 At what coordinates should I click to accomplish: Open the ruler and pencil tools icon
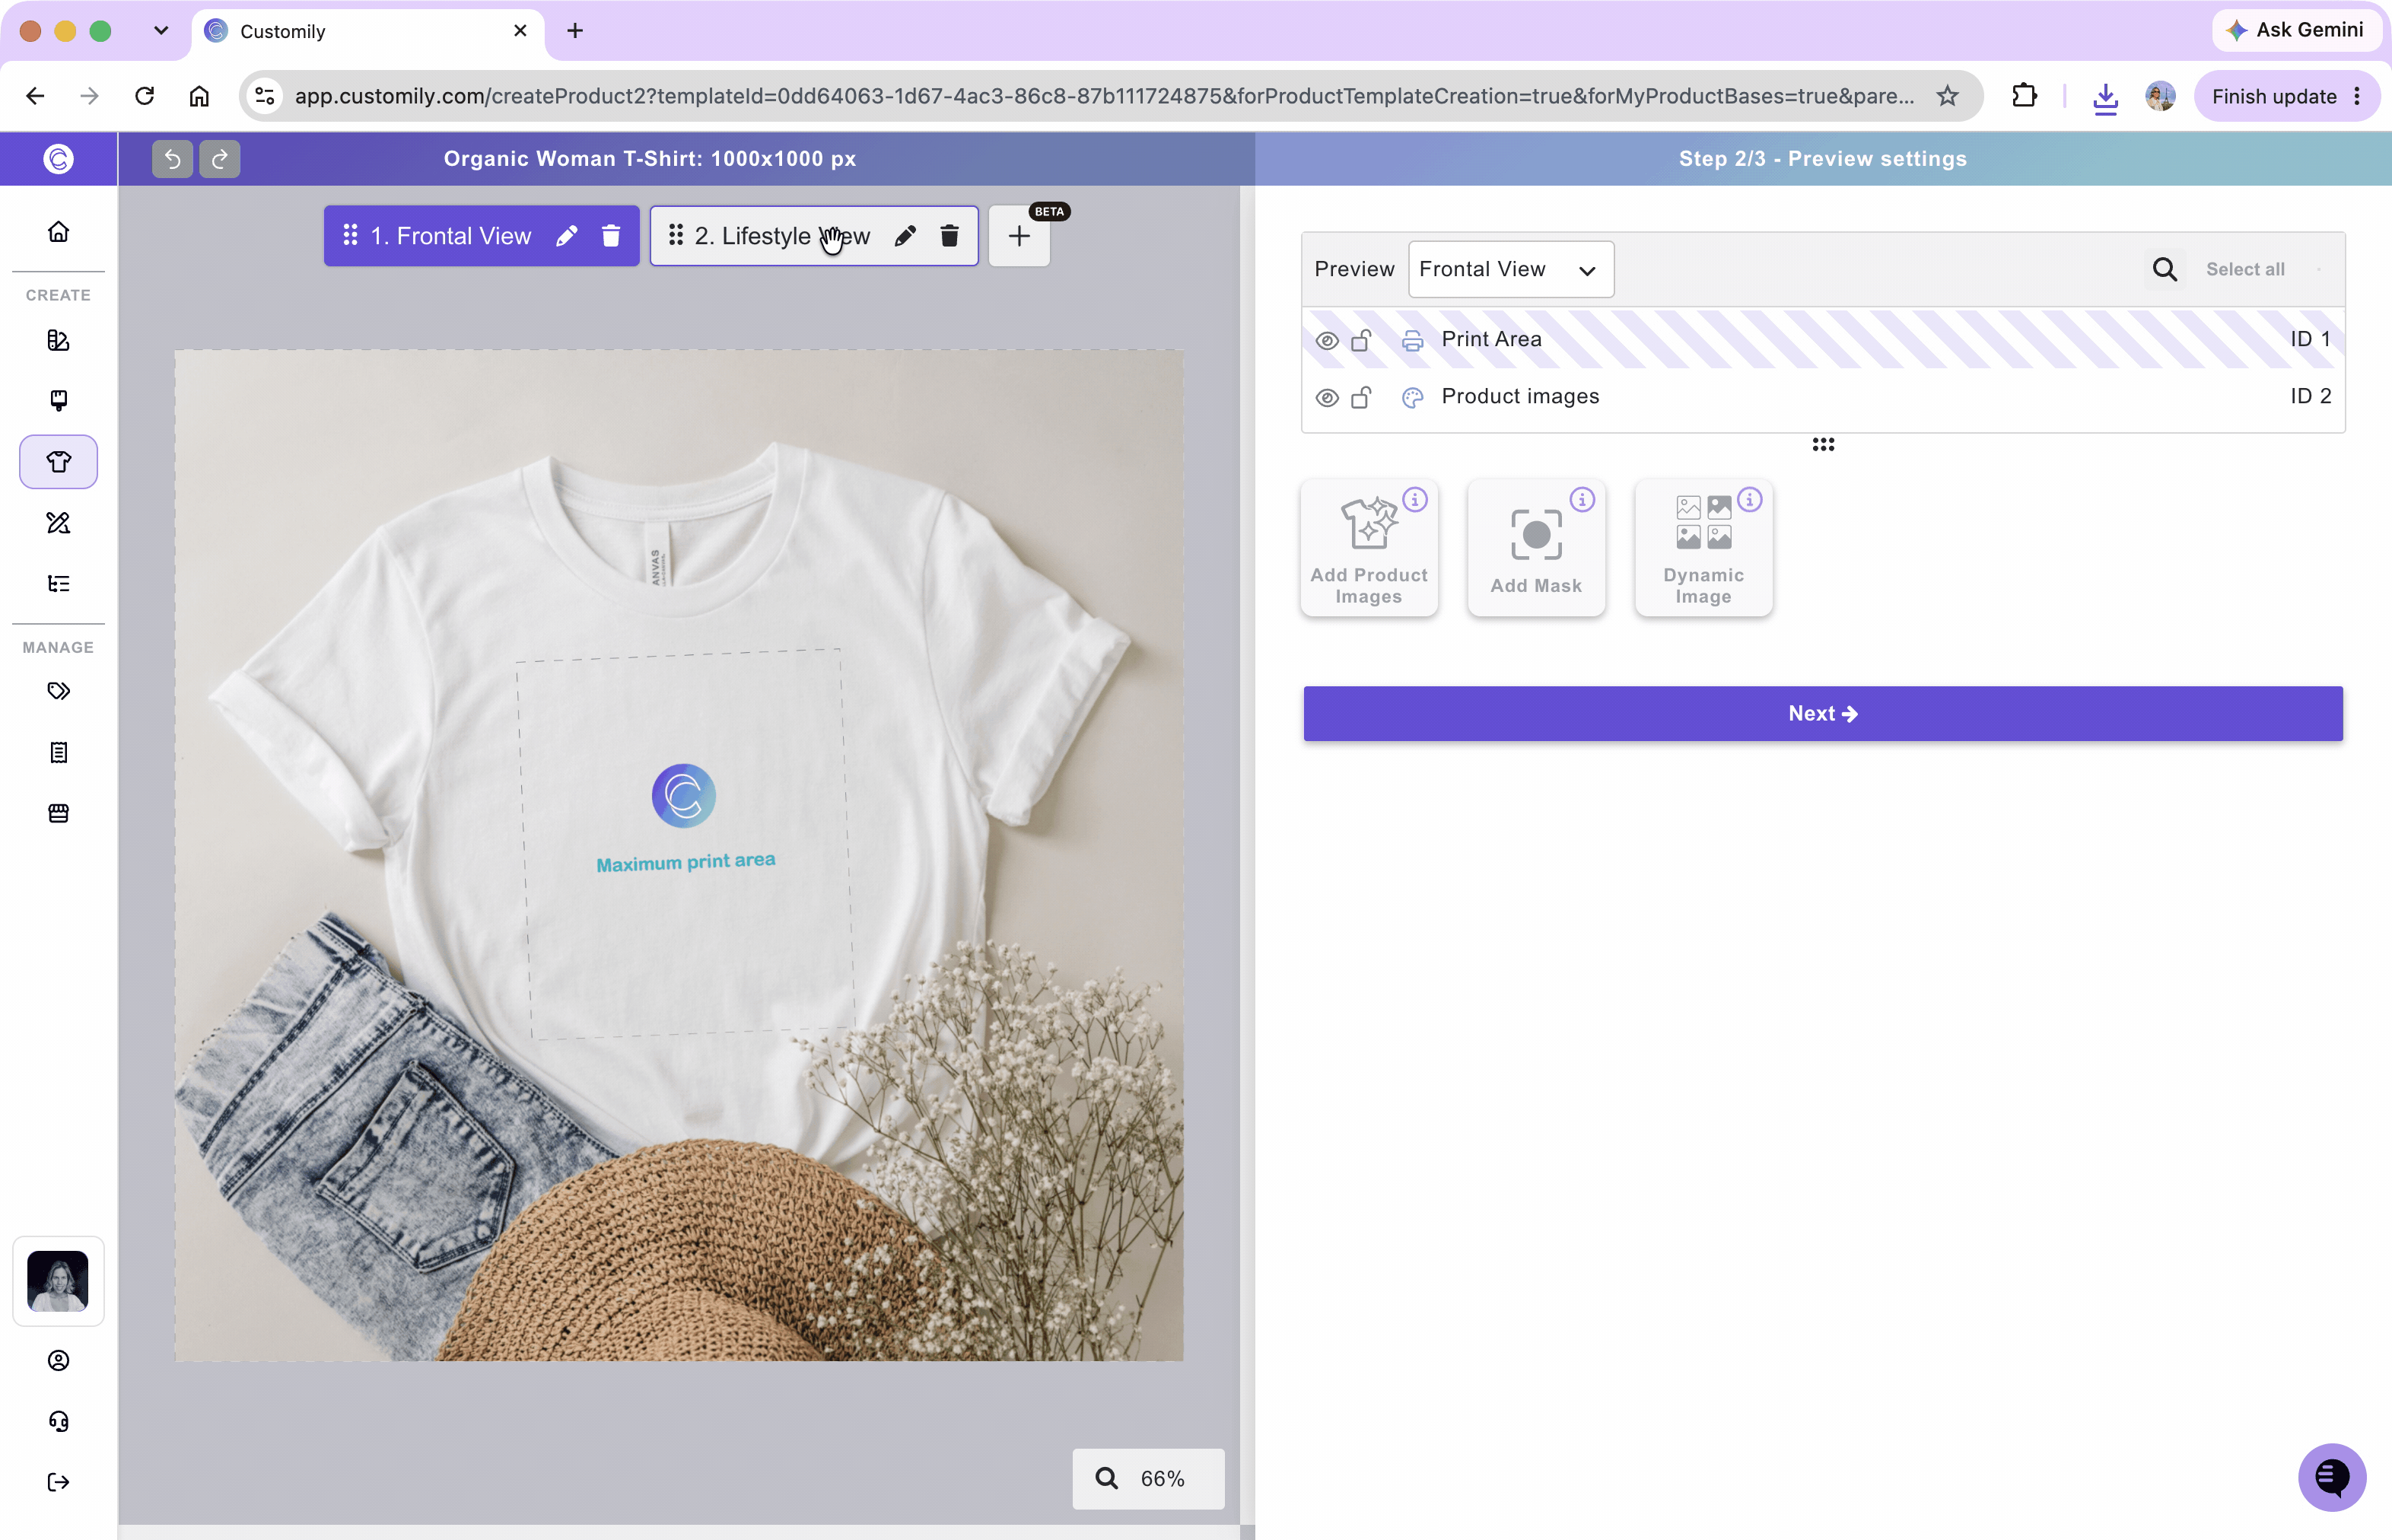[59, 523]
